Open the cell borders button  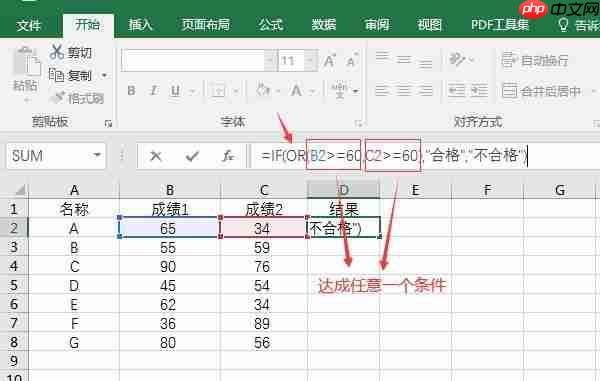tap(218, 91)
